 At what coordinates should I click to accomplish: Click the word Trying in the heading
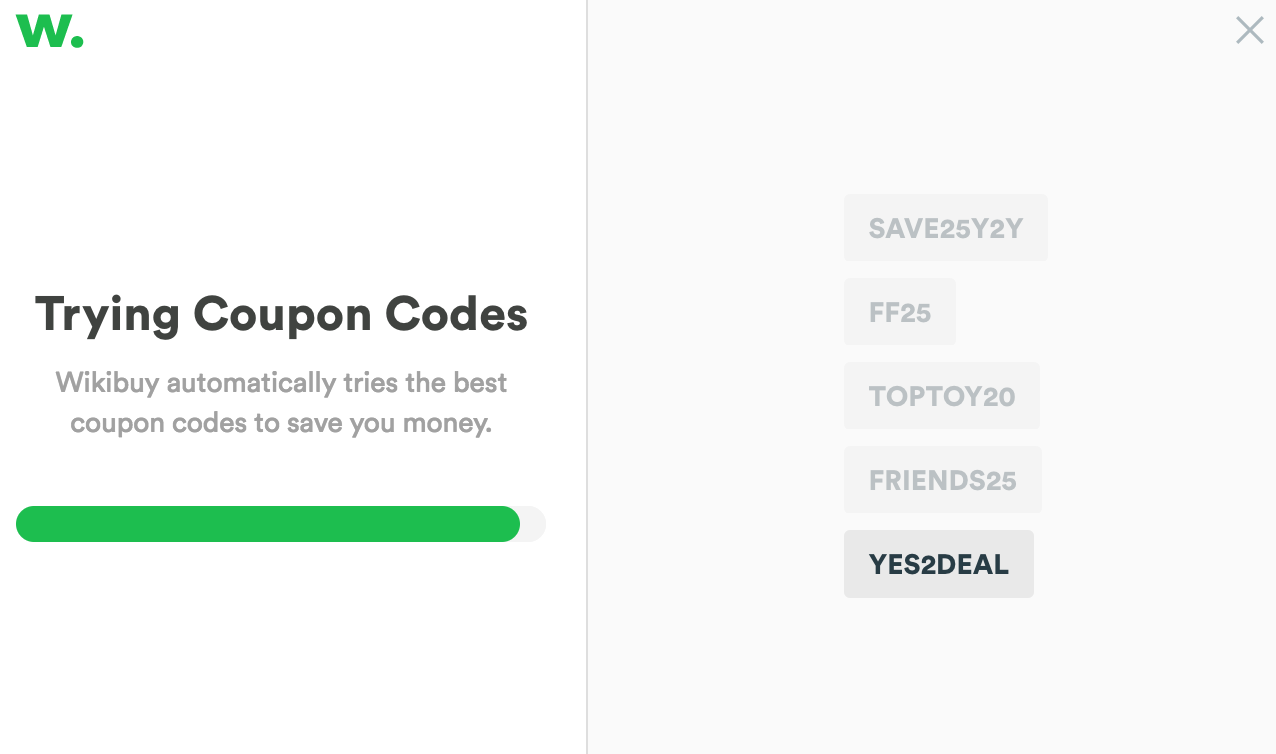pos(108,316)
